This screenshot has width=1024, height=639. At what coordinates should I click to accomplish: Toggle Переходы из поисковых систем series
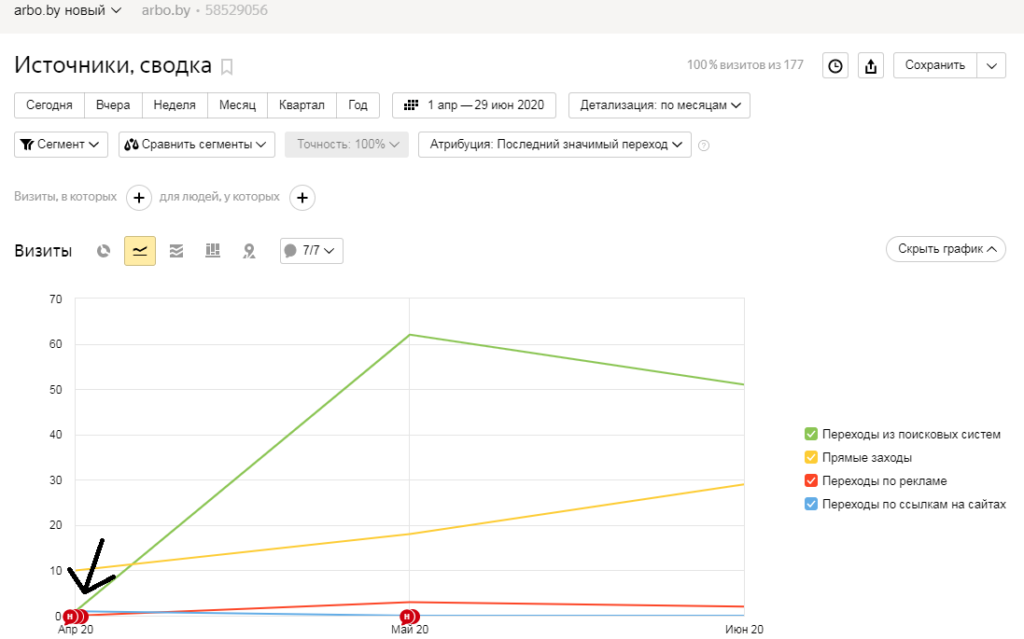(811, 434)
